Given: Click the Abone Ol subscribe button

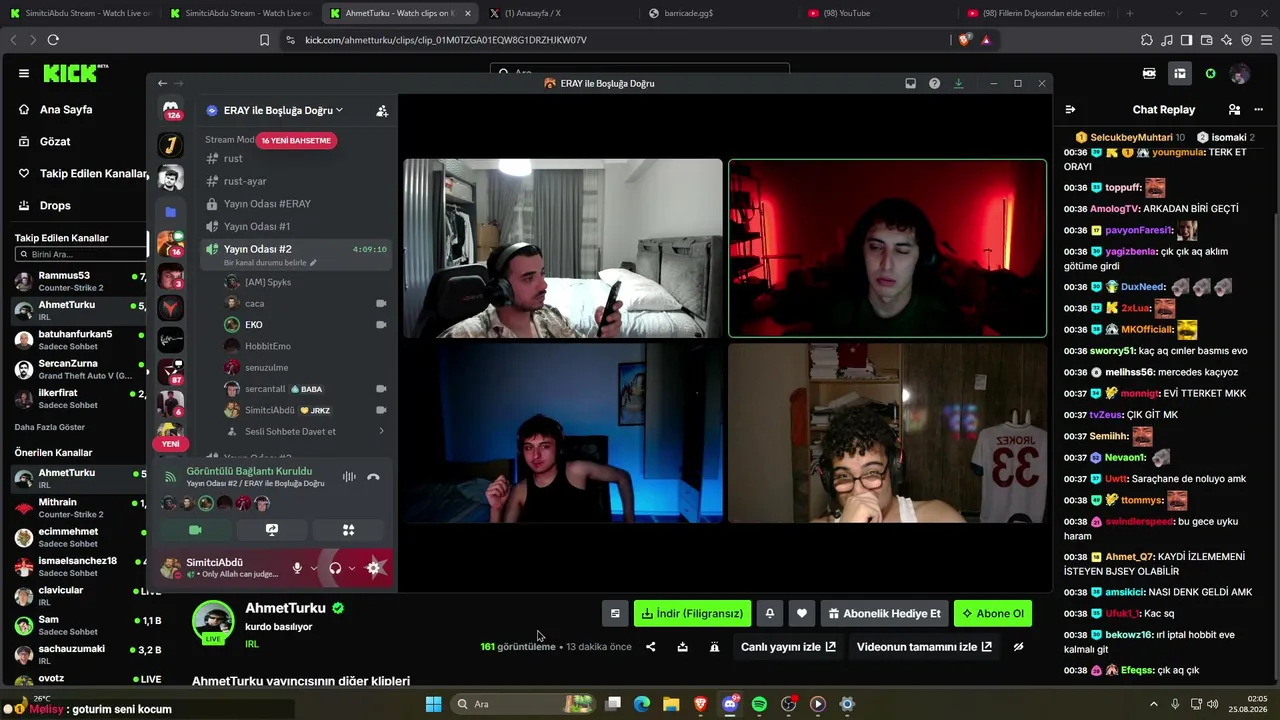Looking at the screenshot, I should pos(993,614).
